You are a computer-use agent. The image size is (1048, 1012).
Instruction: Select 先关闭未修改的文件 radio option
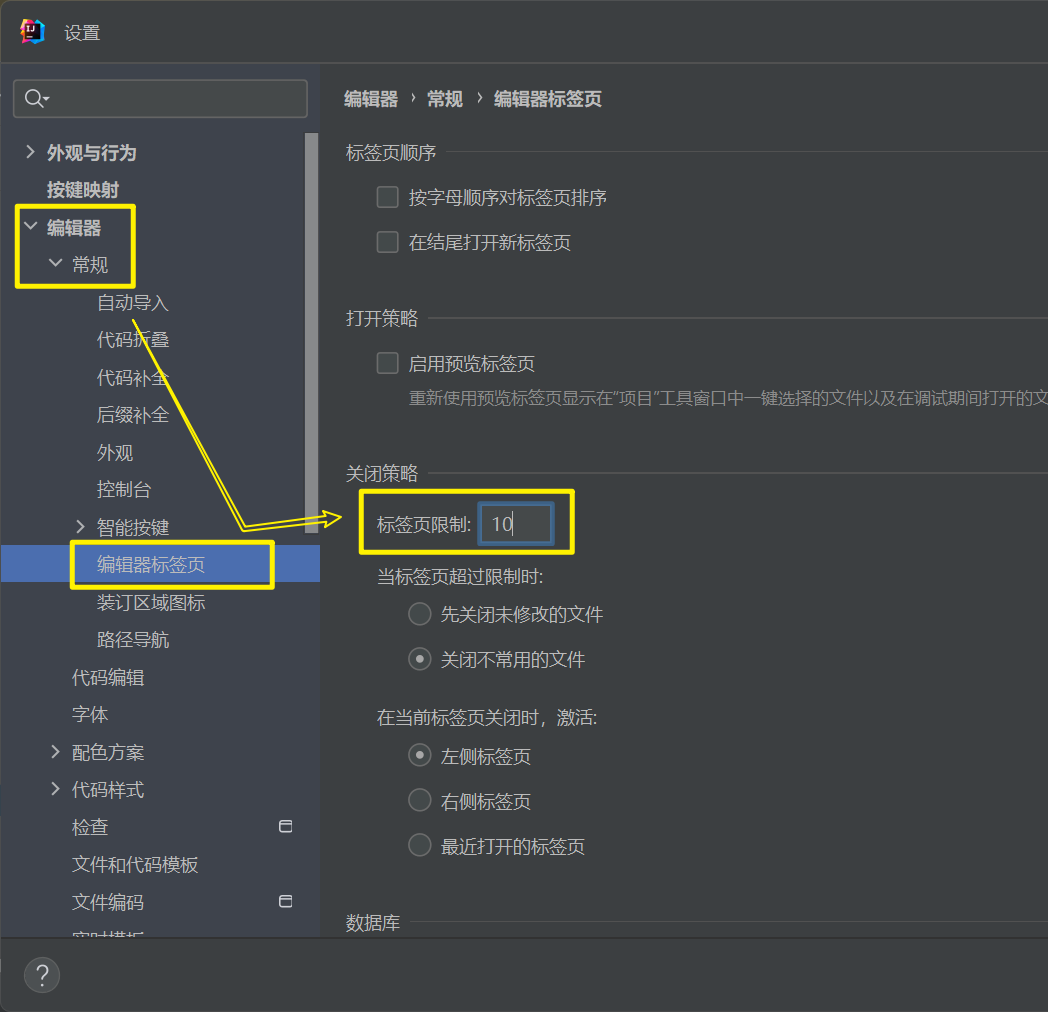pos(420,614)
